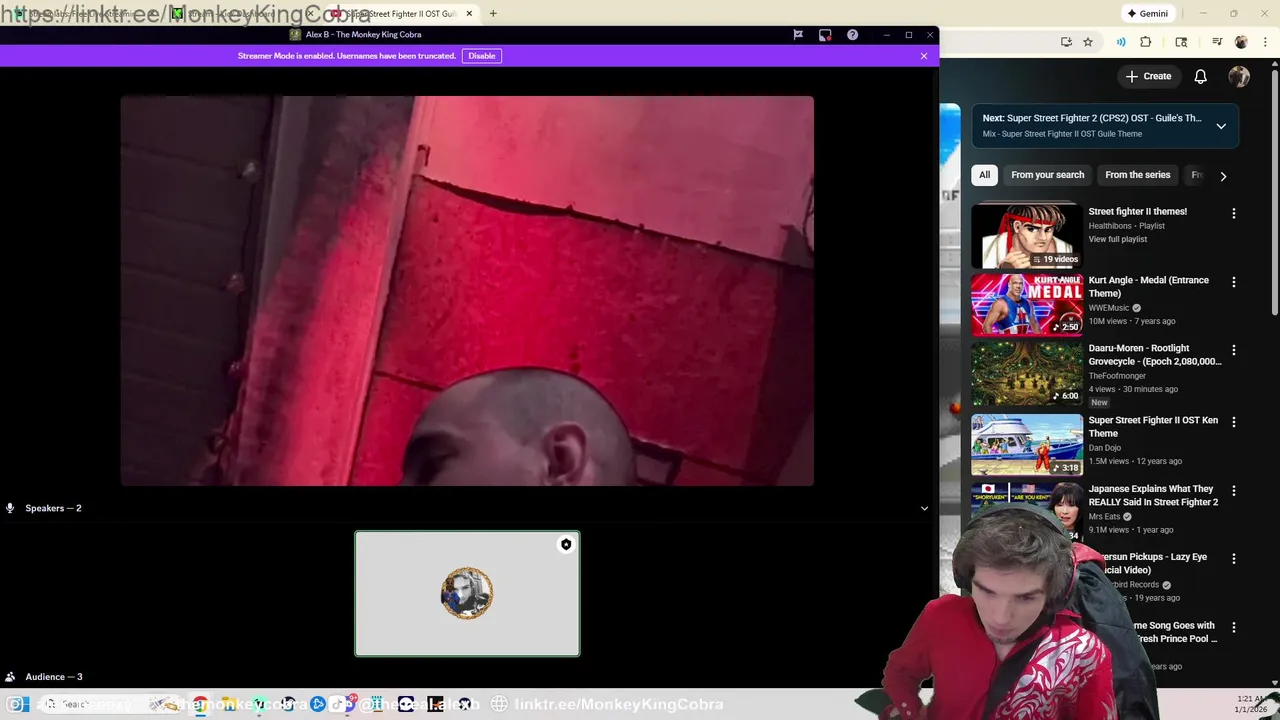Click the Audience — 3 header
The image size is (1280, 720).
click(53, 677)
